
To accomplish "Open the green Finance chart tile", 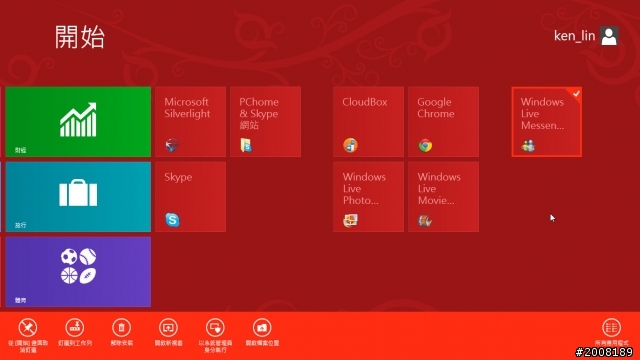I will click(78, 122).
